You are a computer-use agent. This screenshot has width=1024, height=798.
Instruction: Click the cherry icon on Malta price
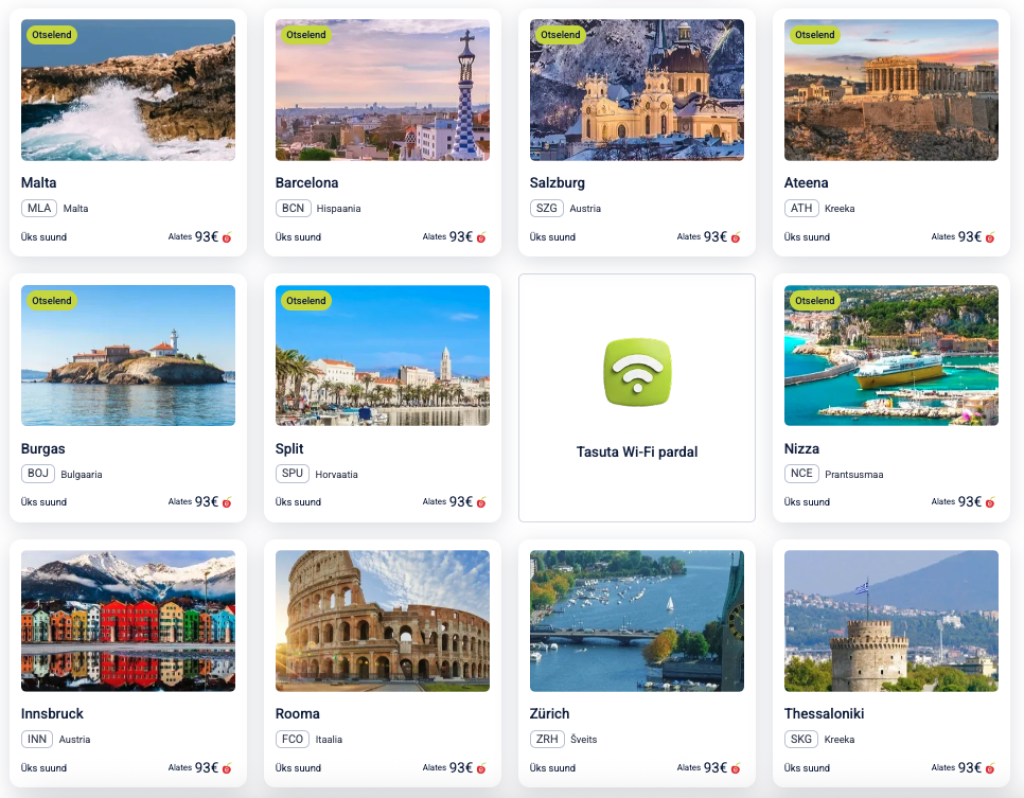point(227,238)
